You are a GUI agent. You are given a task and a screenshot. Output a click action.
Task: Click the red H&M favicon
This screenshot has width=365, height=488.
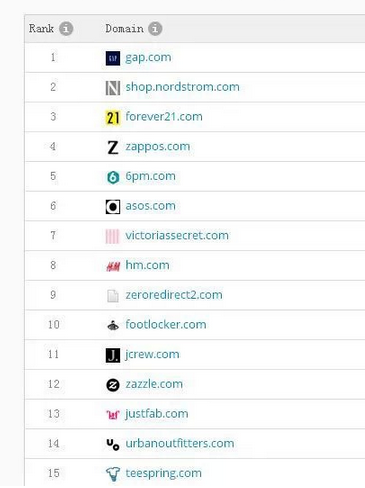pos(113,266)
